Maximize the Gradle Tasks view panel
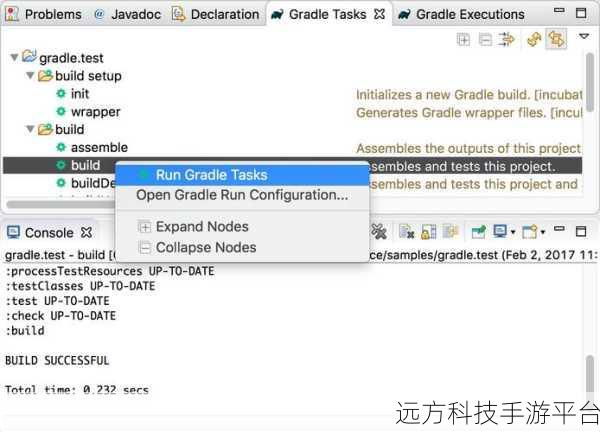The height and width of the screenshot is (432, 600). [x=581, y=13]
